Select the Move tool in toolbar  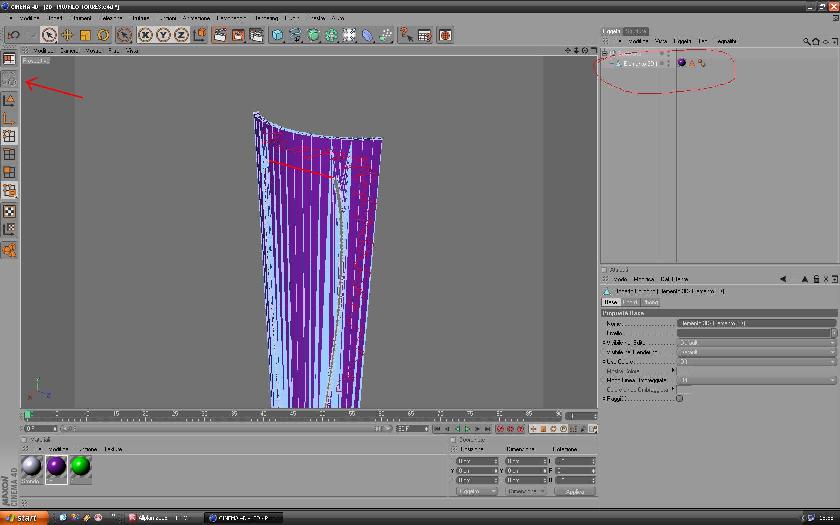pos(67,35)
